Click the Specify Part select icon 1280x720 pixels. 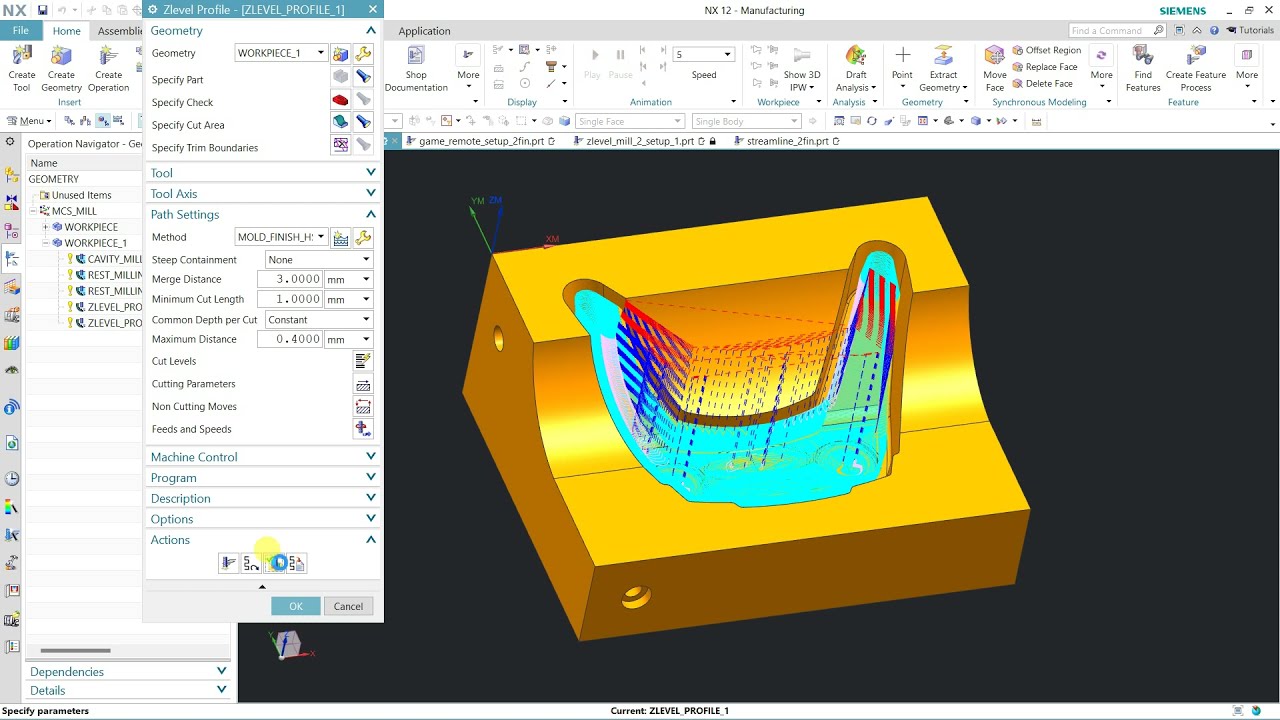click(x=340, y=76)
